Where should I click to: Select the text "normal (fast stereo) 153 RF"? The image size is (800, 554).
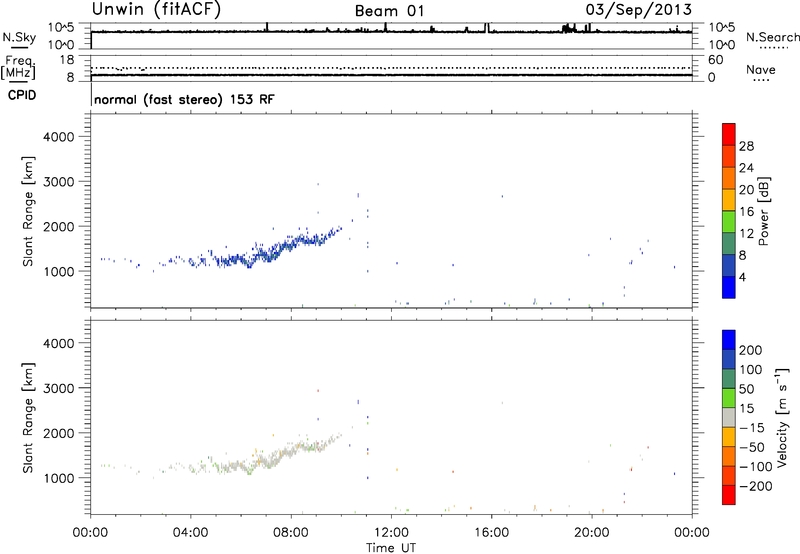(184, 99)
